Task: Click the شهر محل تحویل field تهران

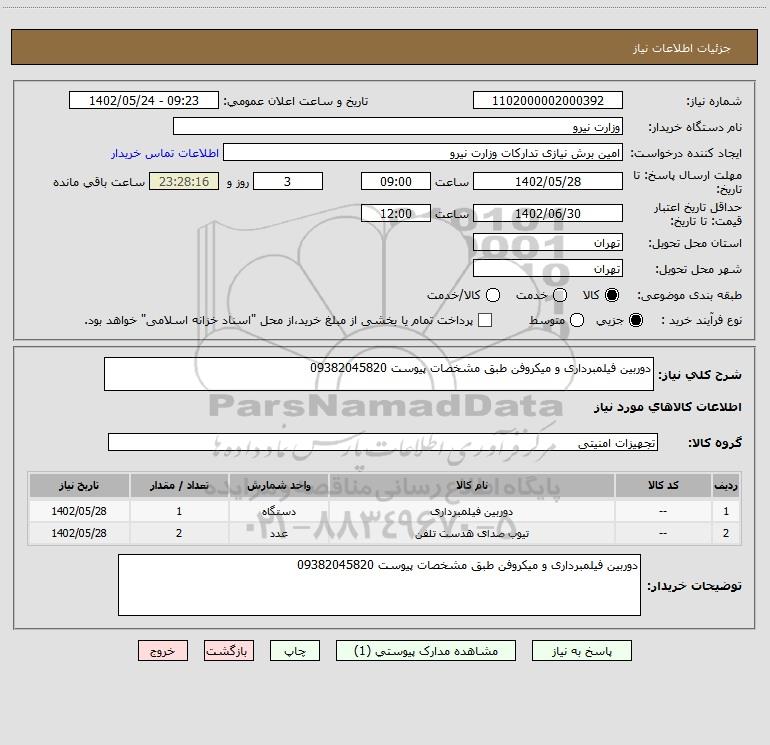Action: point(548,269)
